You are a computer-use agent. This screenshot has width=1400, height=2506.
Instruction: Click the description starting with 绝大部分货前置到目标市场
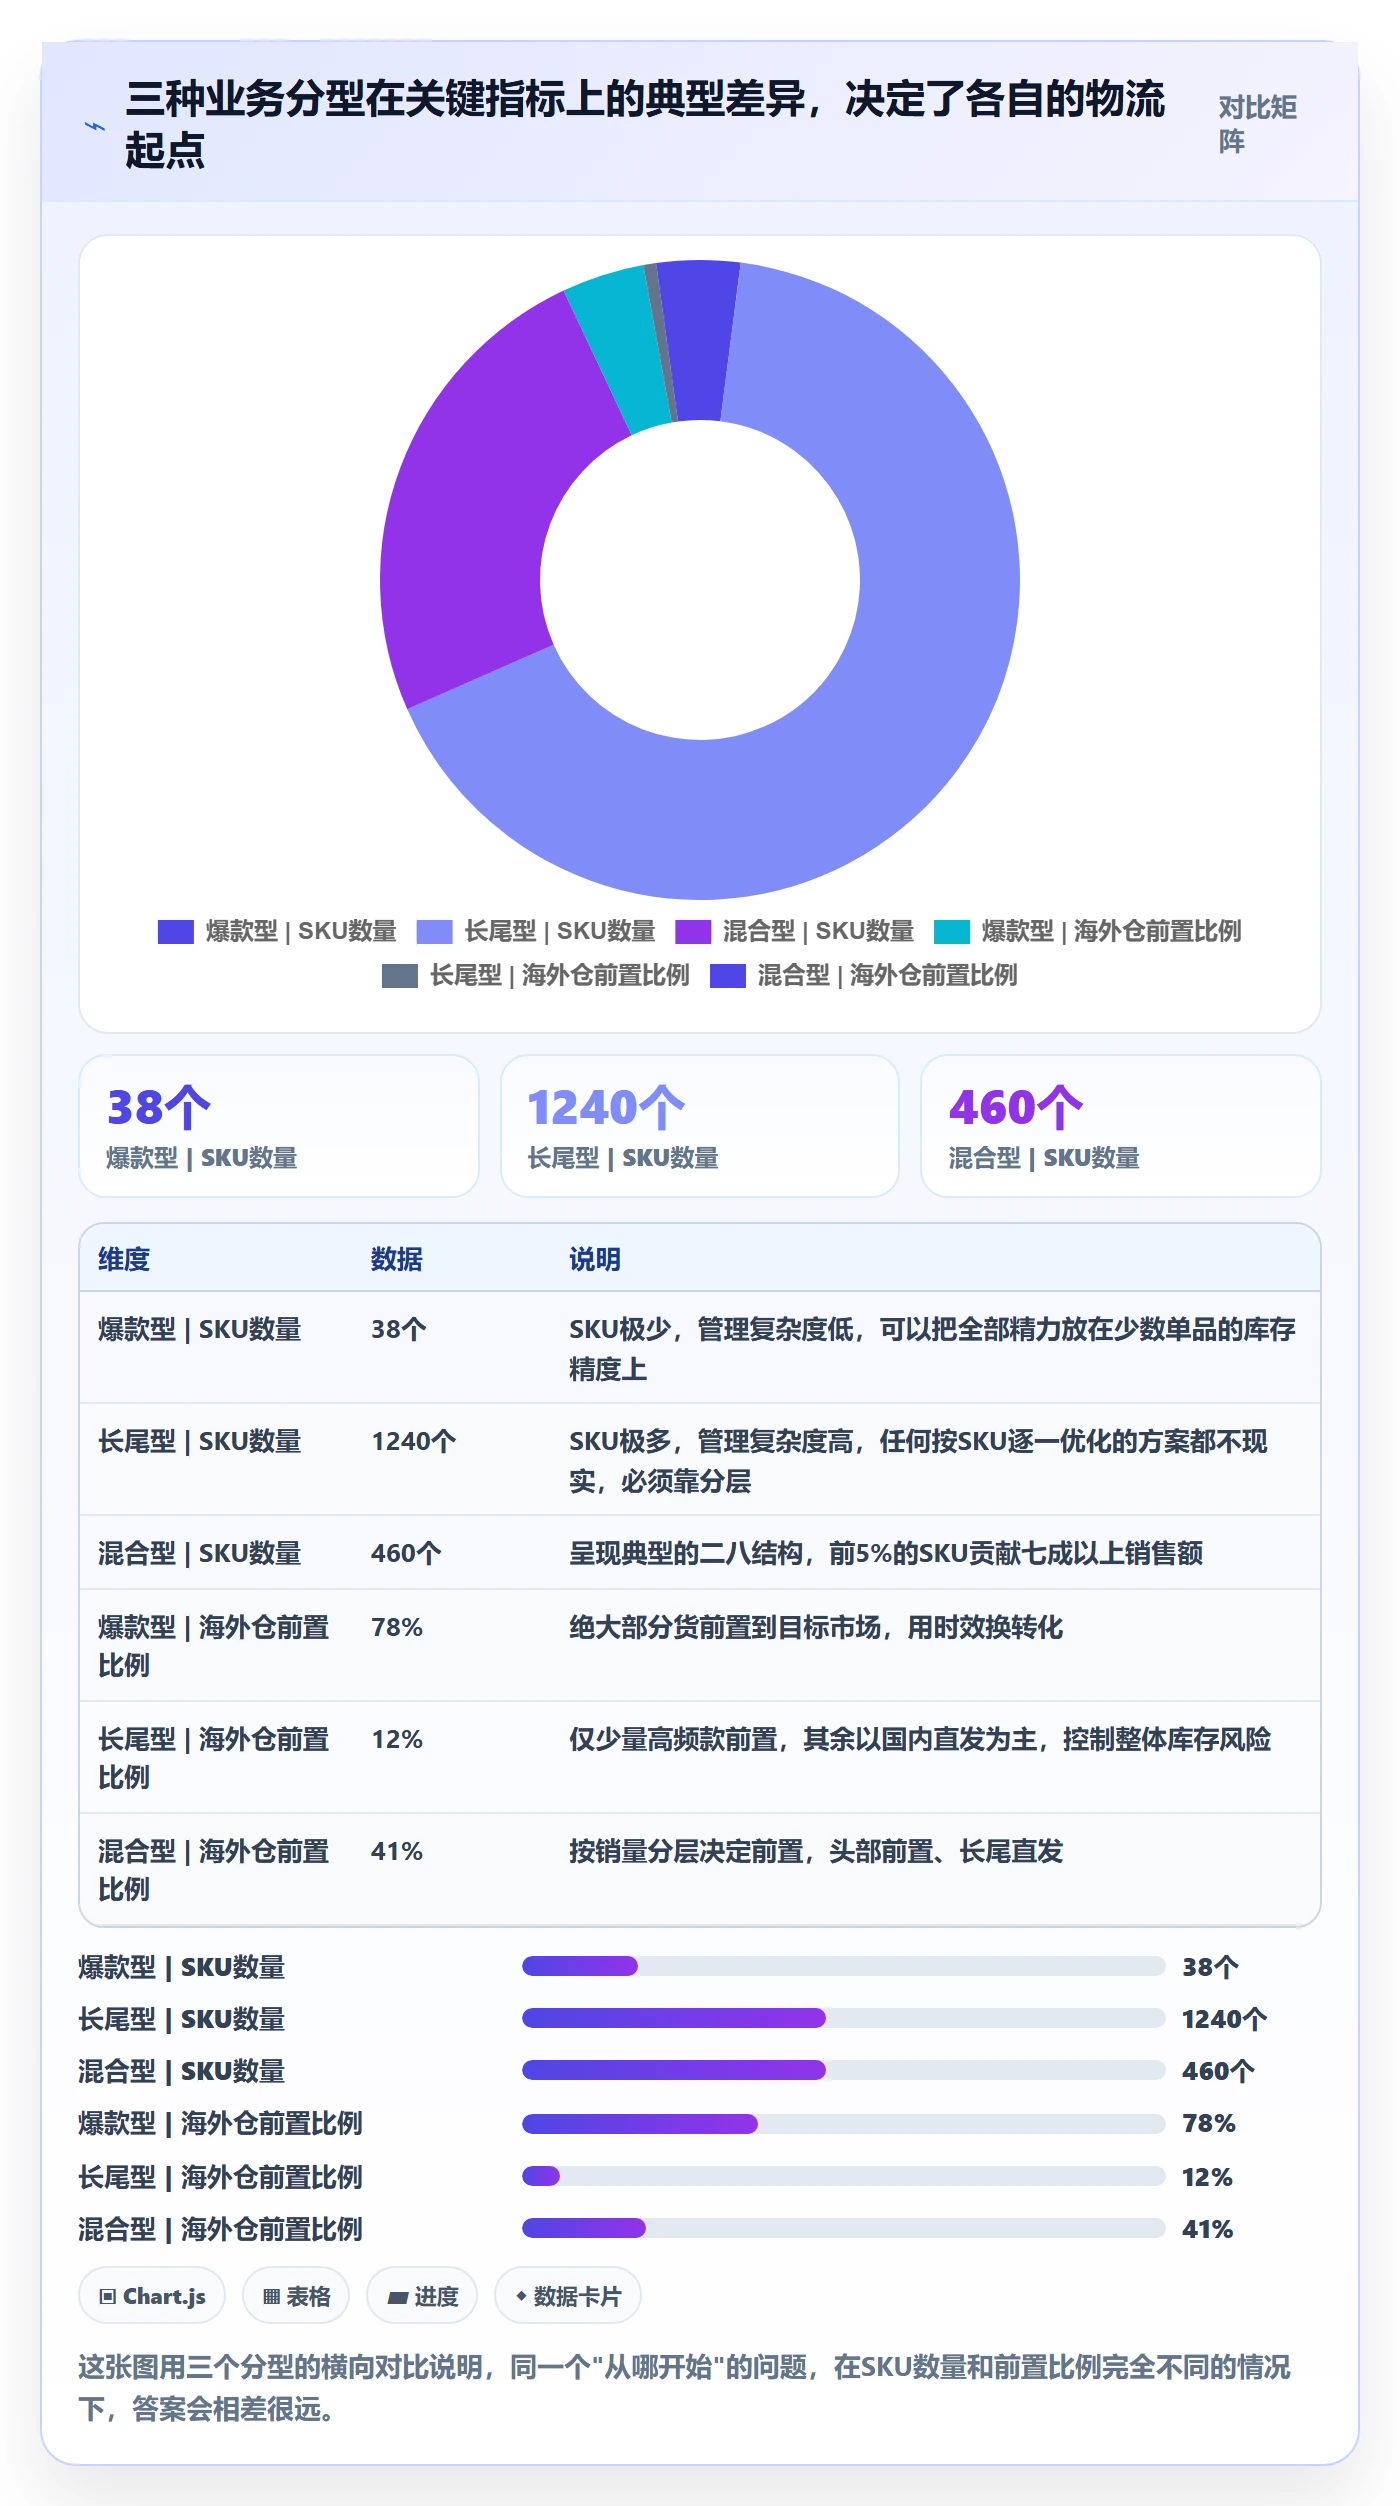coord(816,1627)
